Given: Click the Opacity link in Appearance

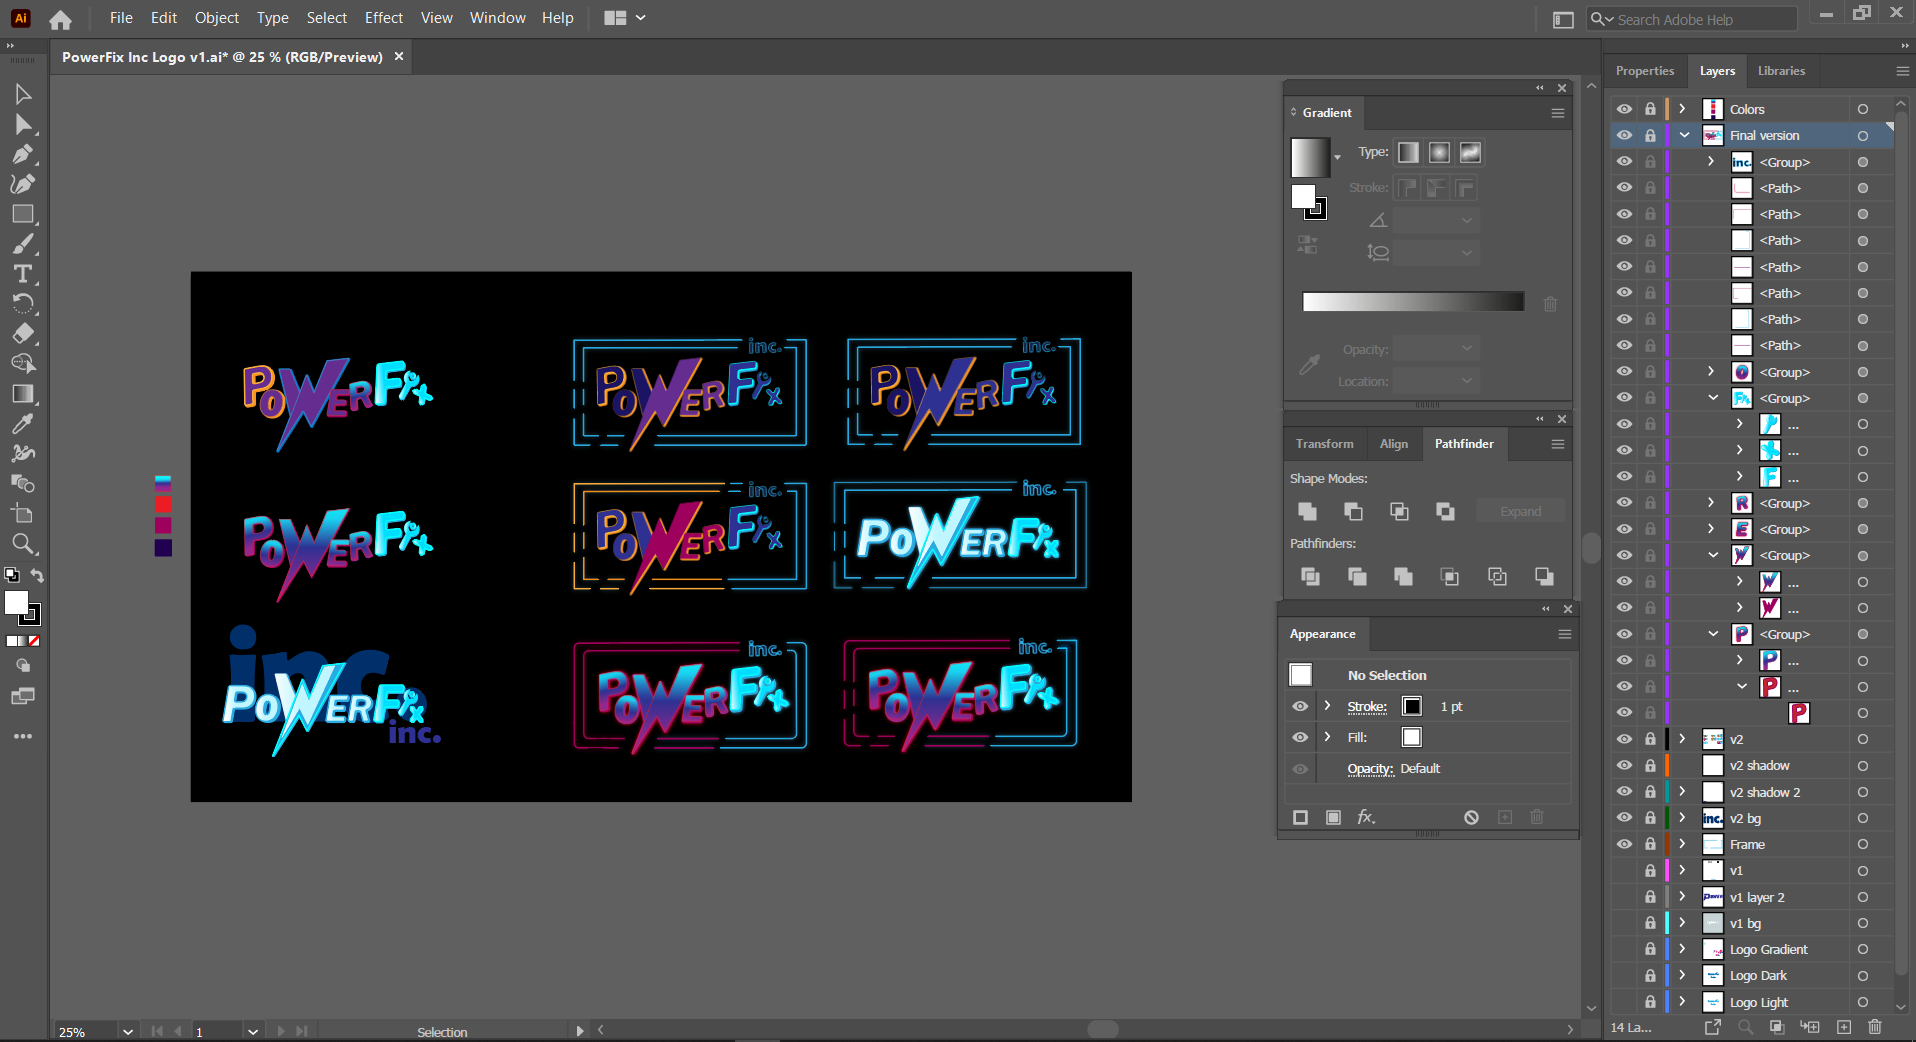Looking at the screenshot, I should click(1370, 768).
